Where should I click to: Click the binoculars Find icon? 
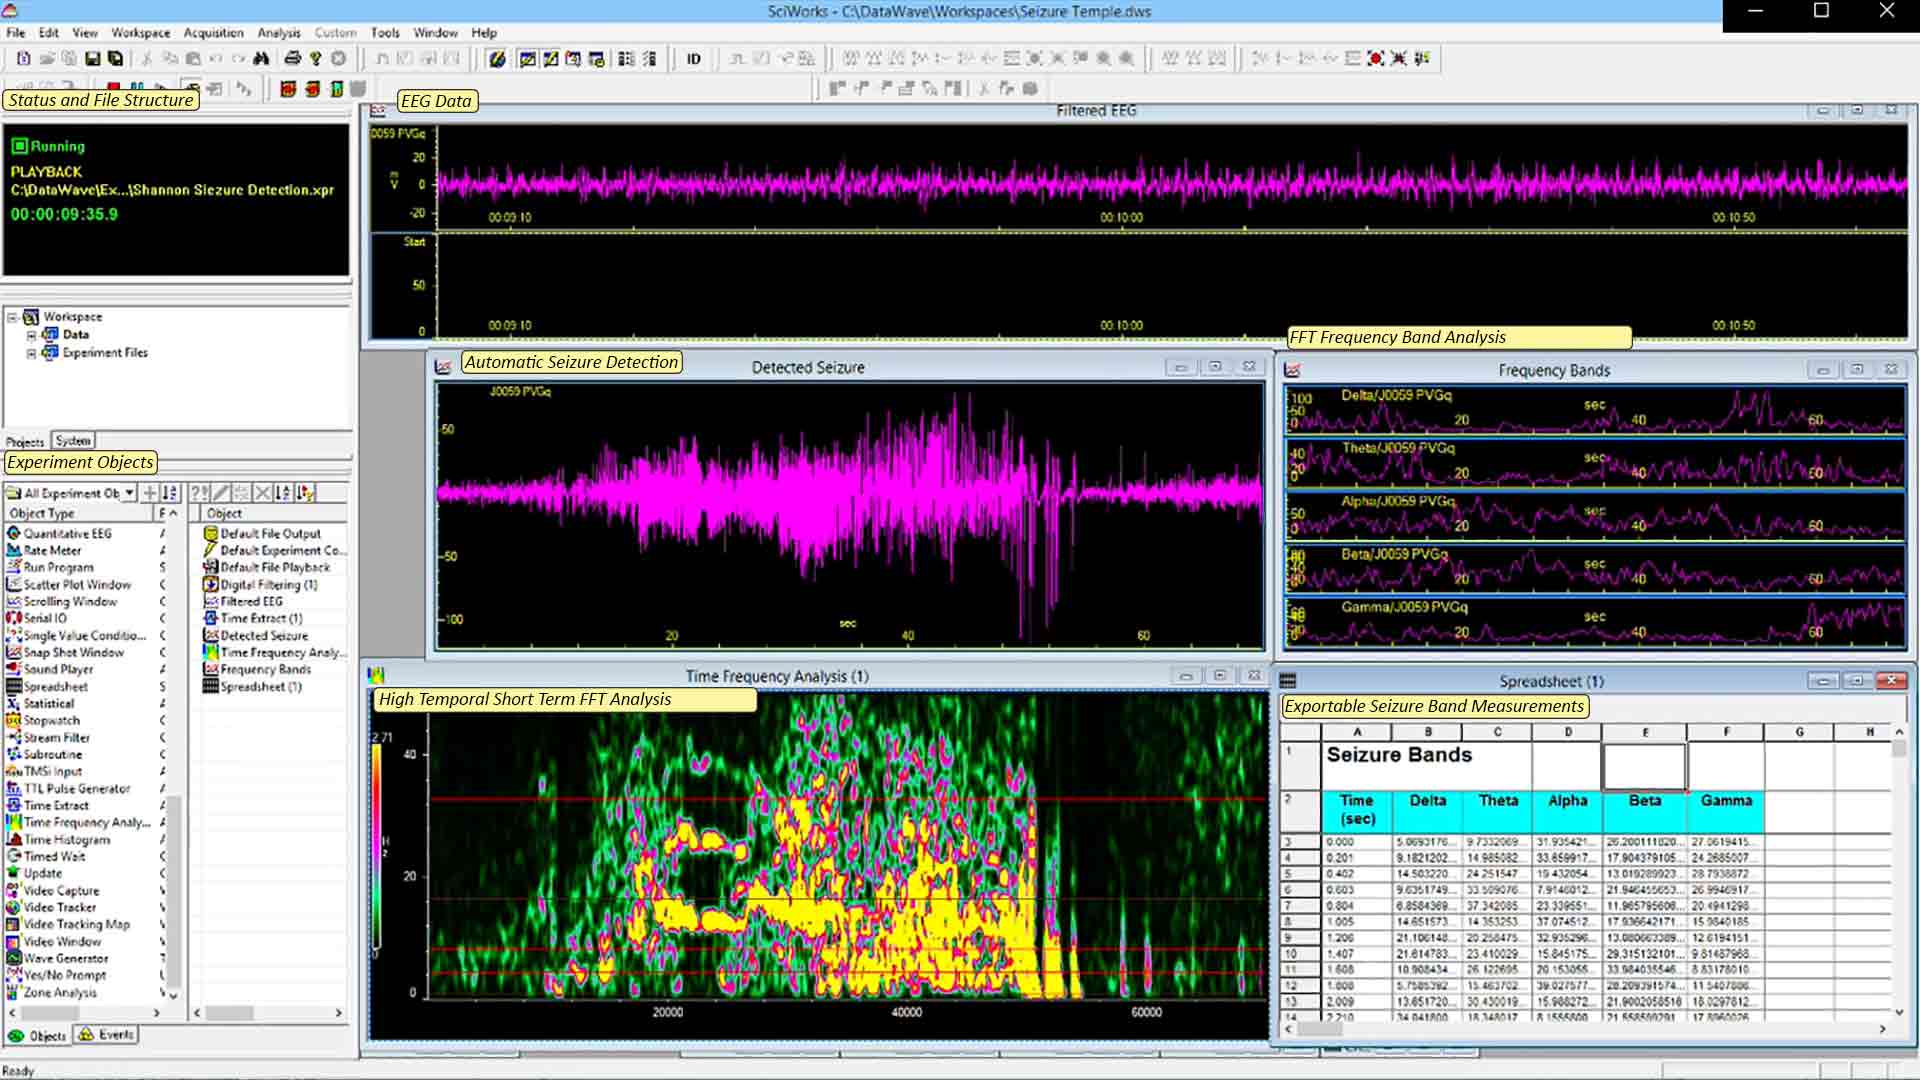coord(261,59)
